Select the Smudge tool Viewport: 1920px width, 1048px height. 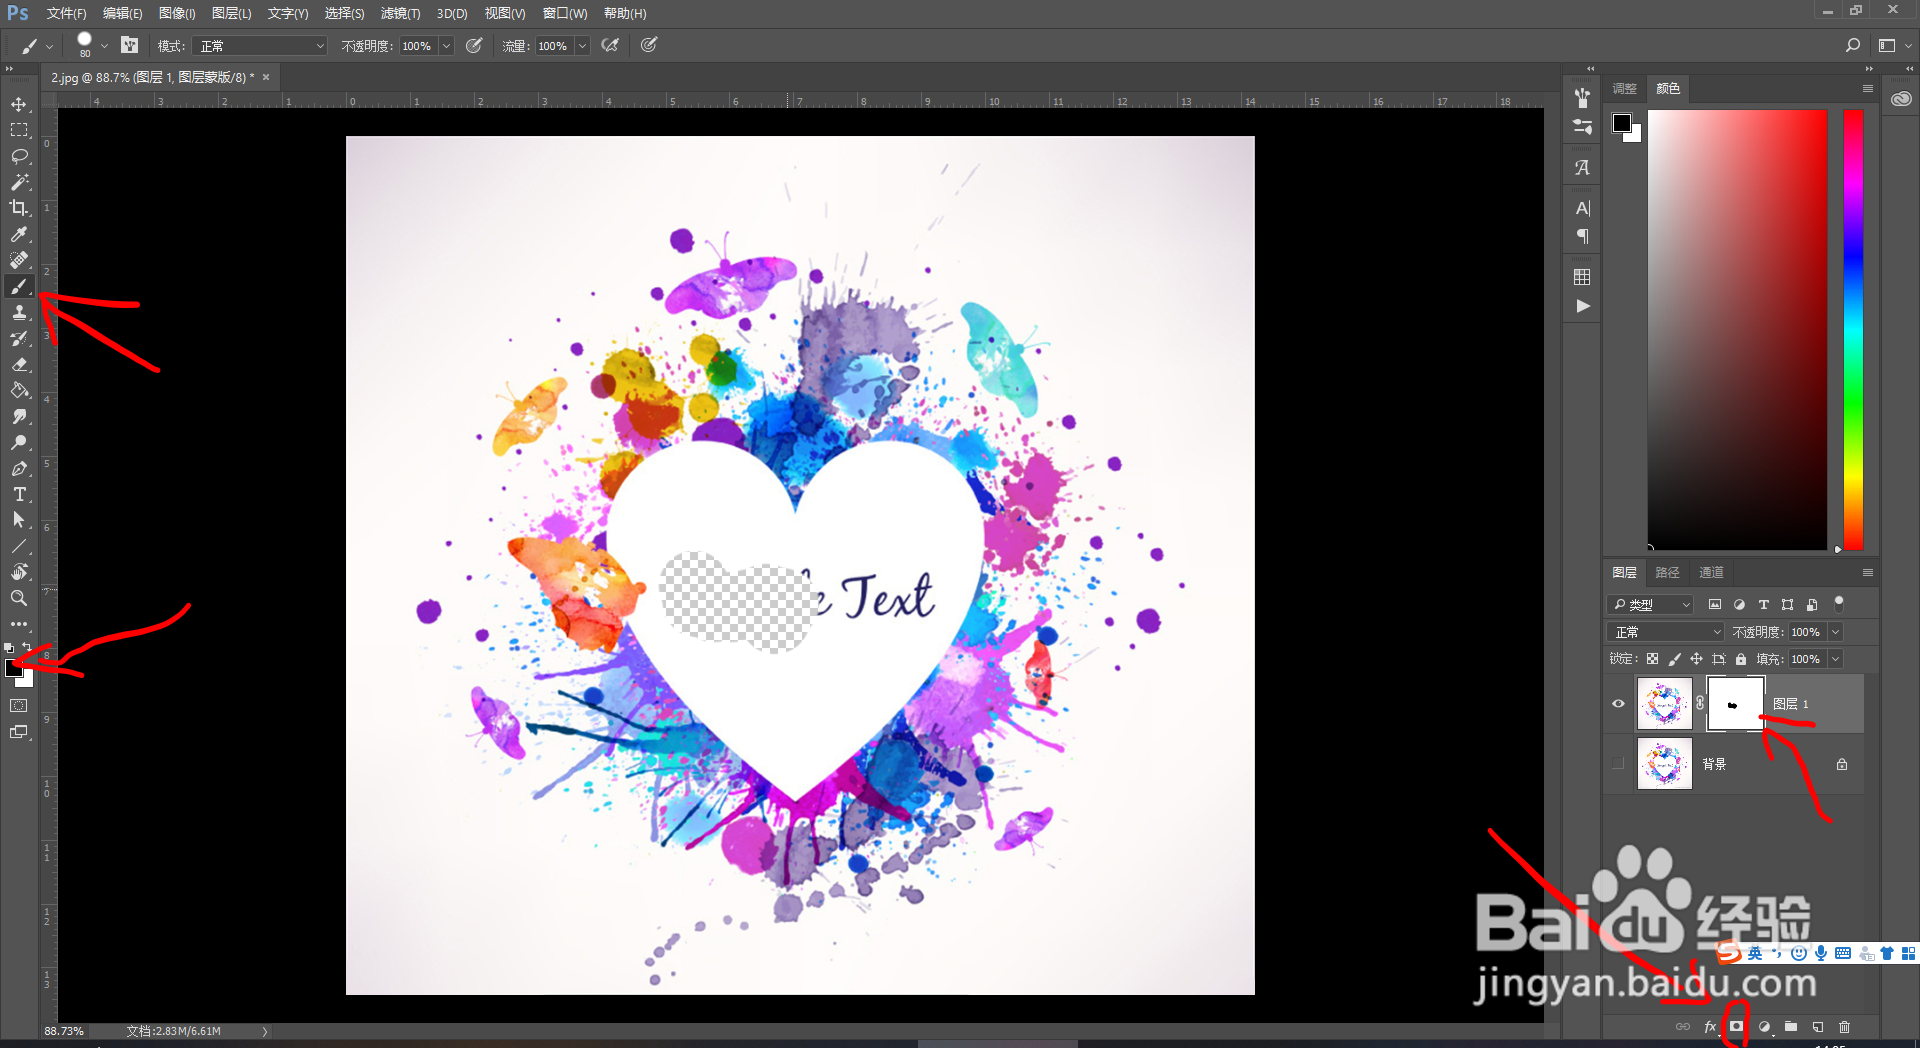[19, 417]
